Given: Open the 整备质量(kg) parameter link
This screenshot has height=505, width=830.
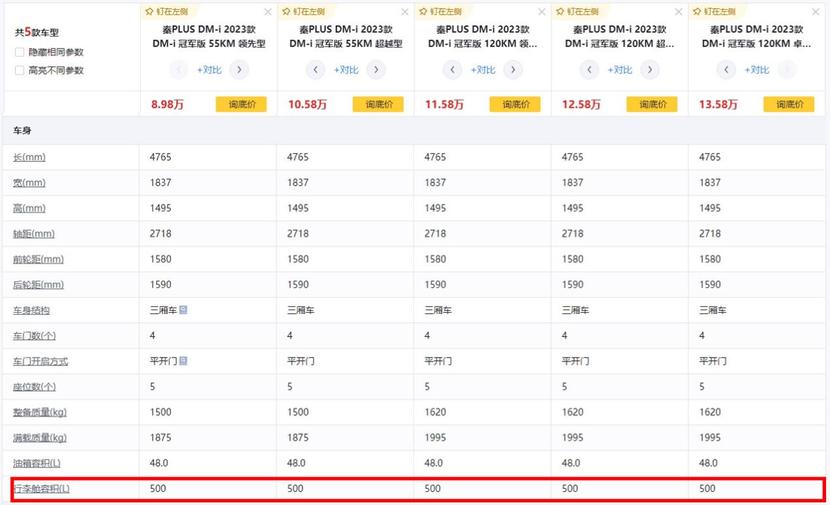Looking at the screenshot, I should 40,412.
